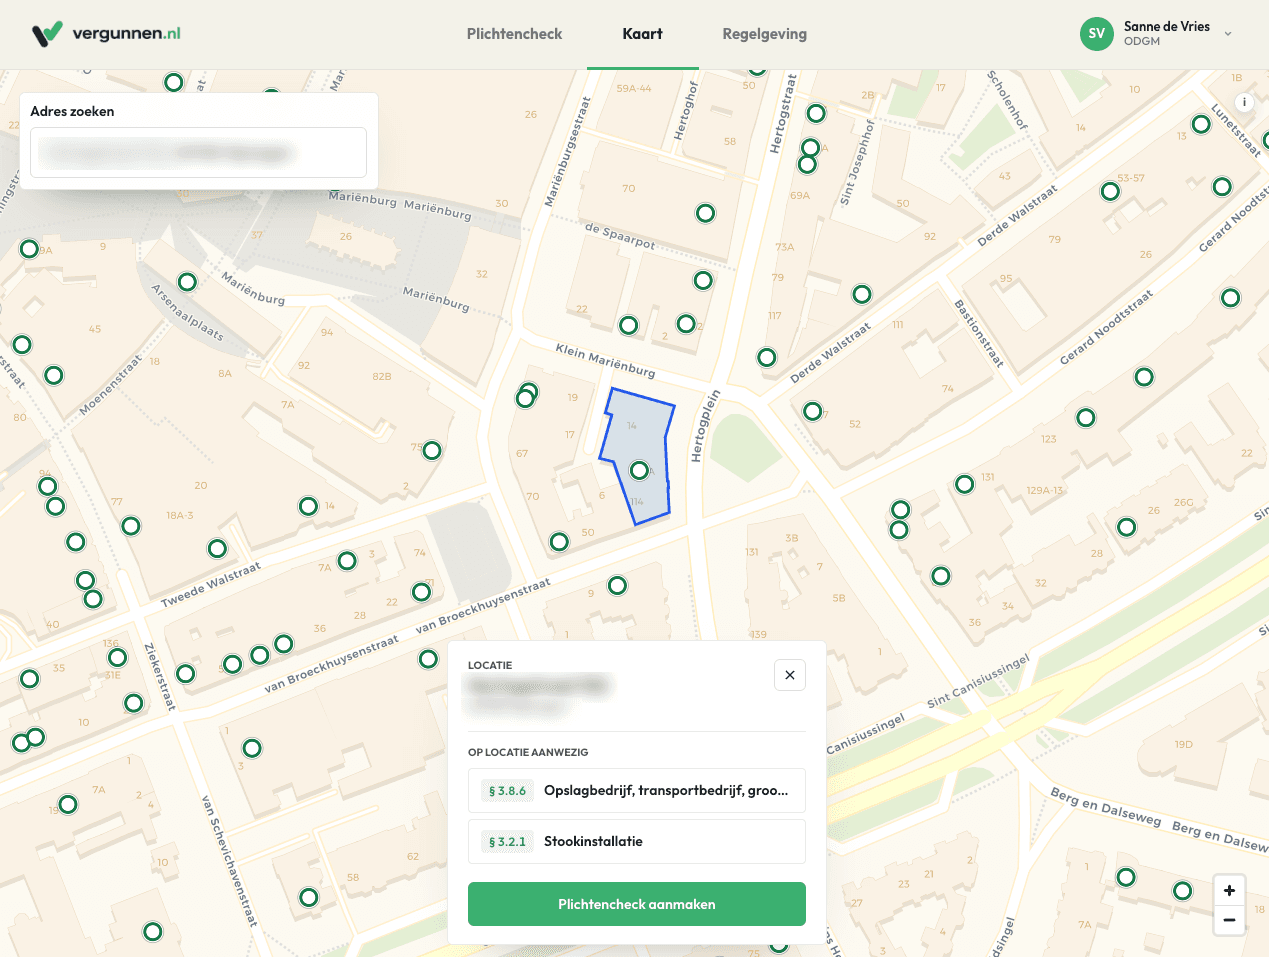
Task: Zoom in with the plus button
Action: point(1229,890)
